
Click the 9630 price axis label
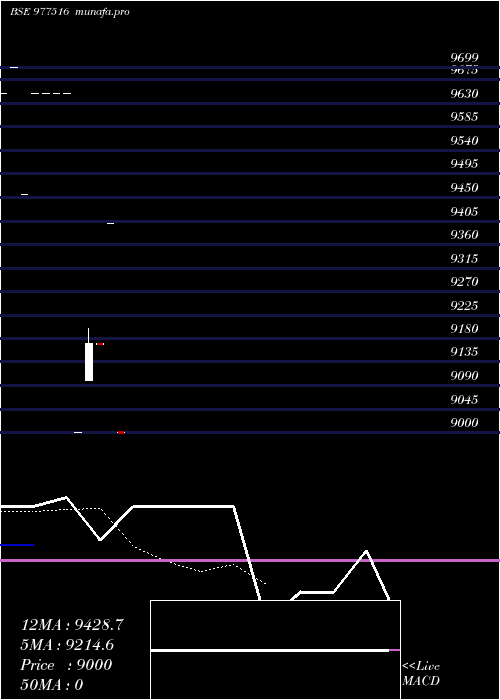point(464,94)
